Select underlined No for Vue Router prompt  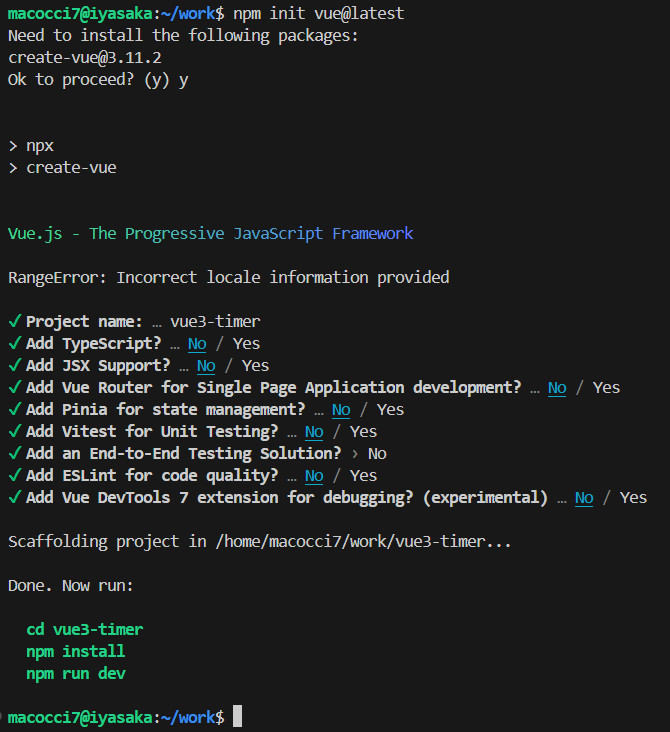557,387
